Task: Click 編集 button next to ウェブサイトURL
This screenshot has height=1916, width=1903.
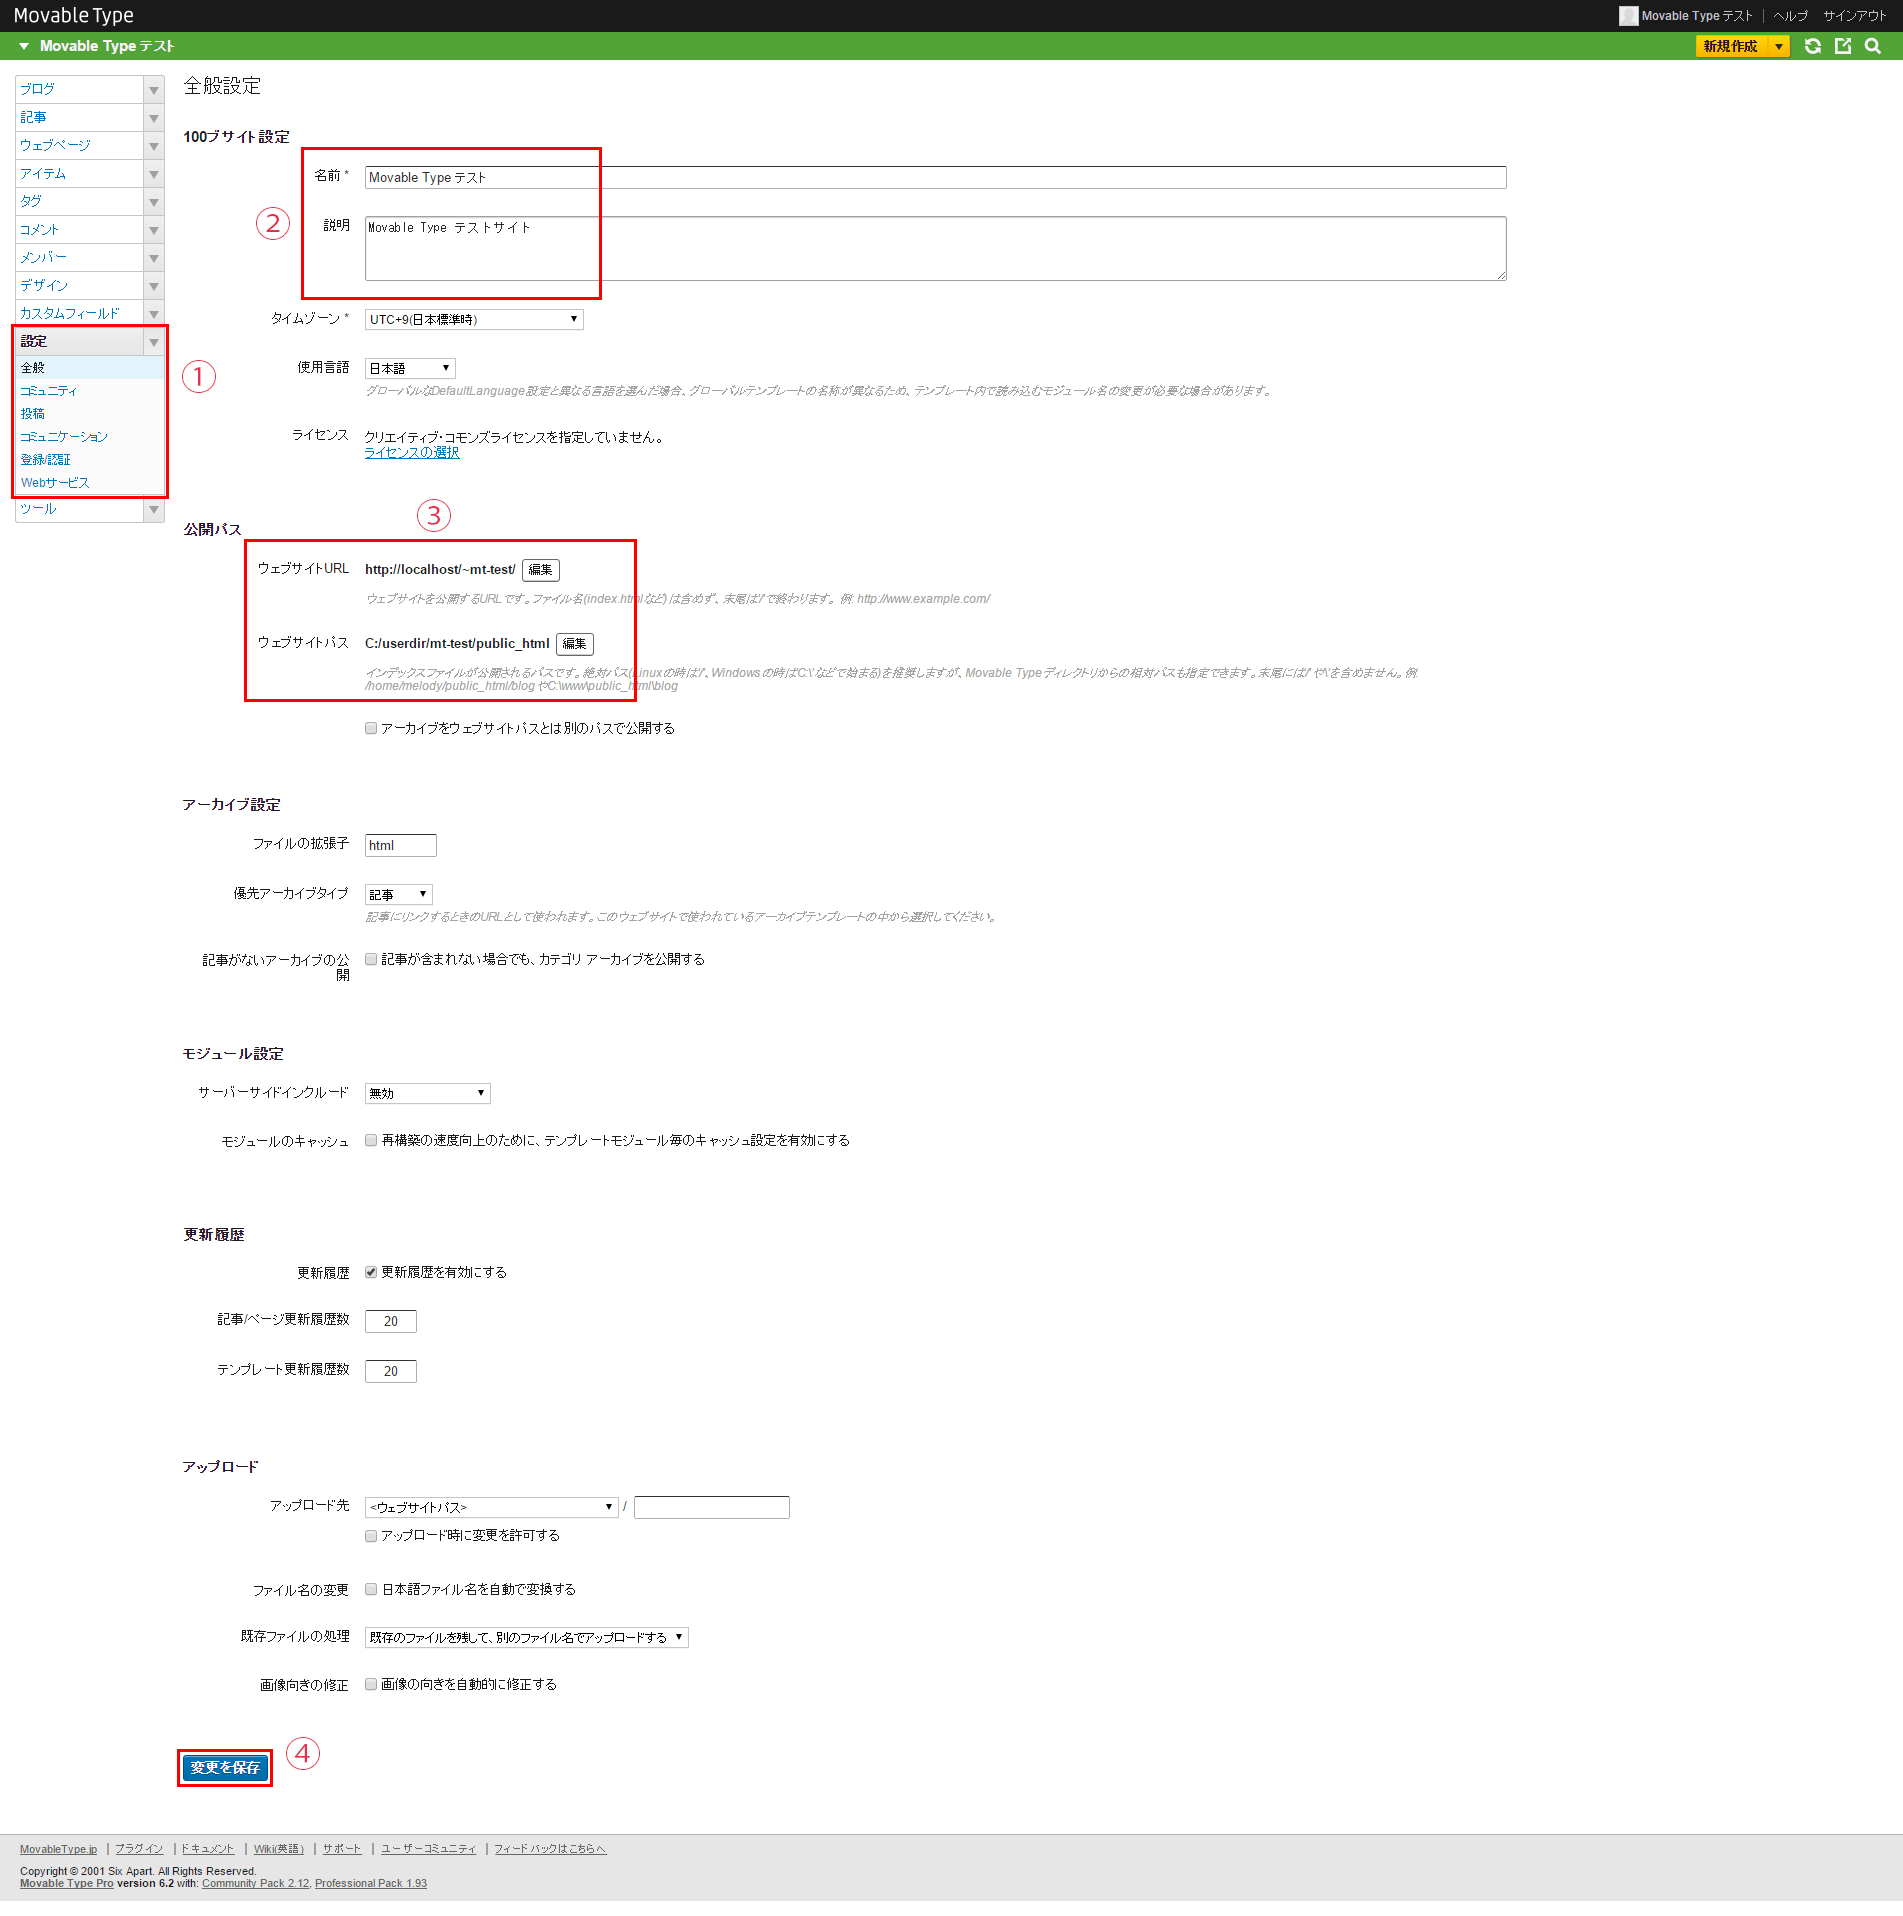Action: tap(540, 570)
